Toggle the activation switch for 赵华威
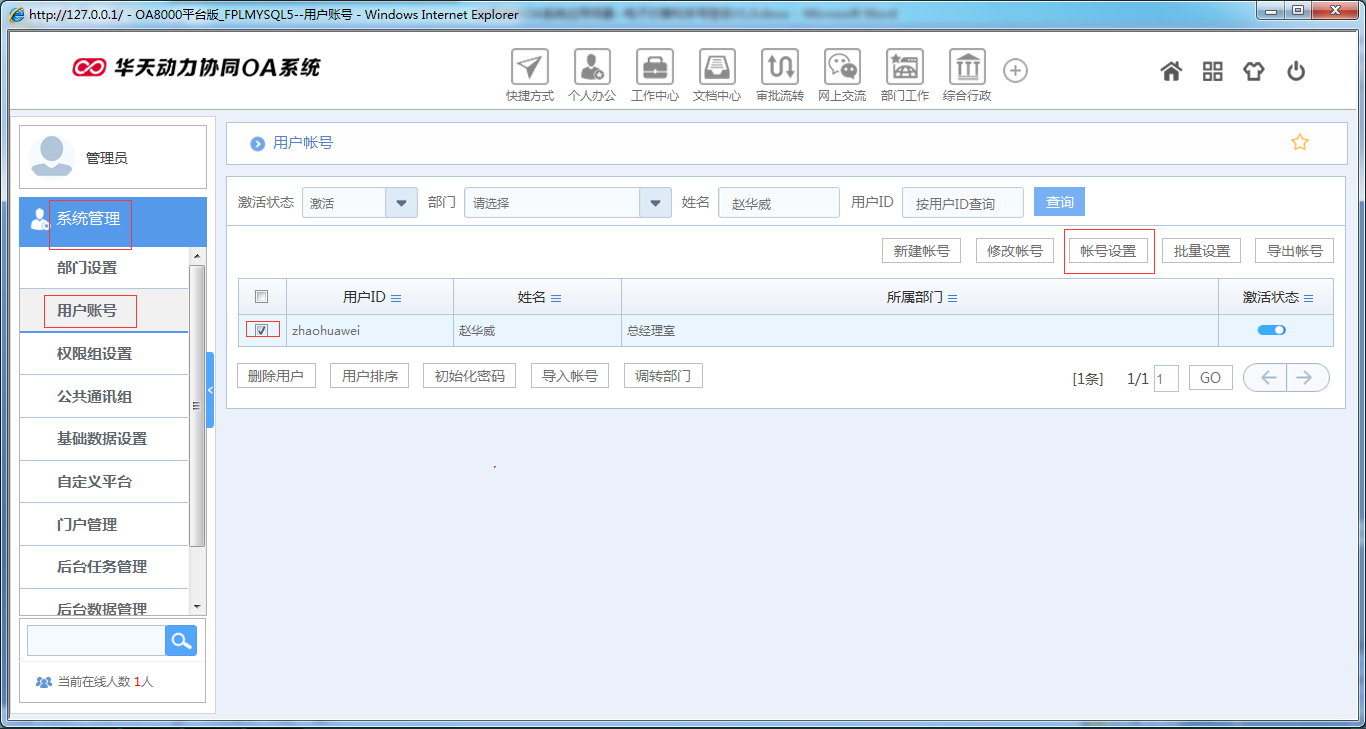This screenshot has width=1366, height=729. 1272,329
